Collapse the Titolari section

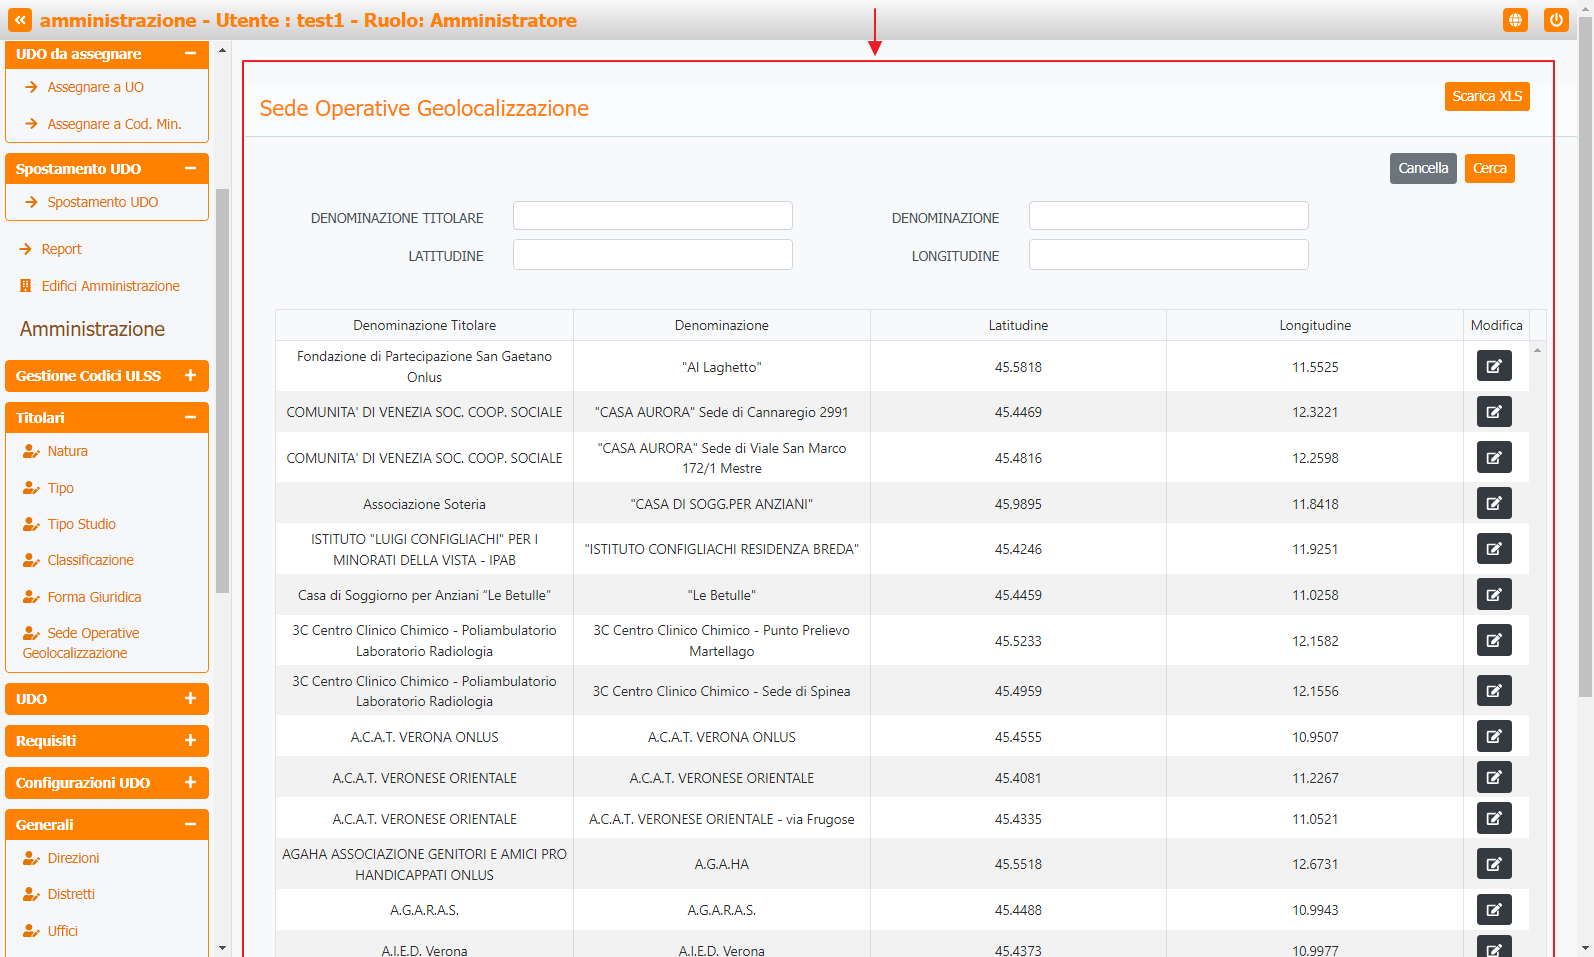pos(190,418)
